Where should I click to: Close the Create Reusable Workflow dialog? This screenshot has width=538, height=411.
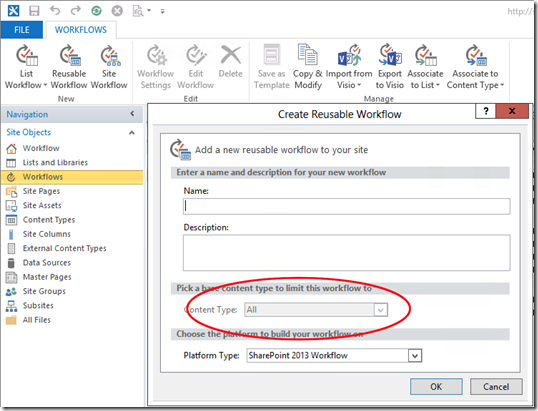click(x=512, y=111)
